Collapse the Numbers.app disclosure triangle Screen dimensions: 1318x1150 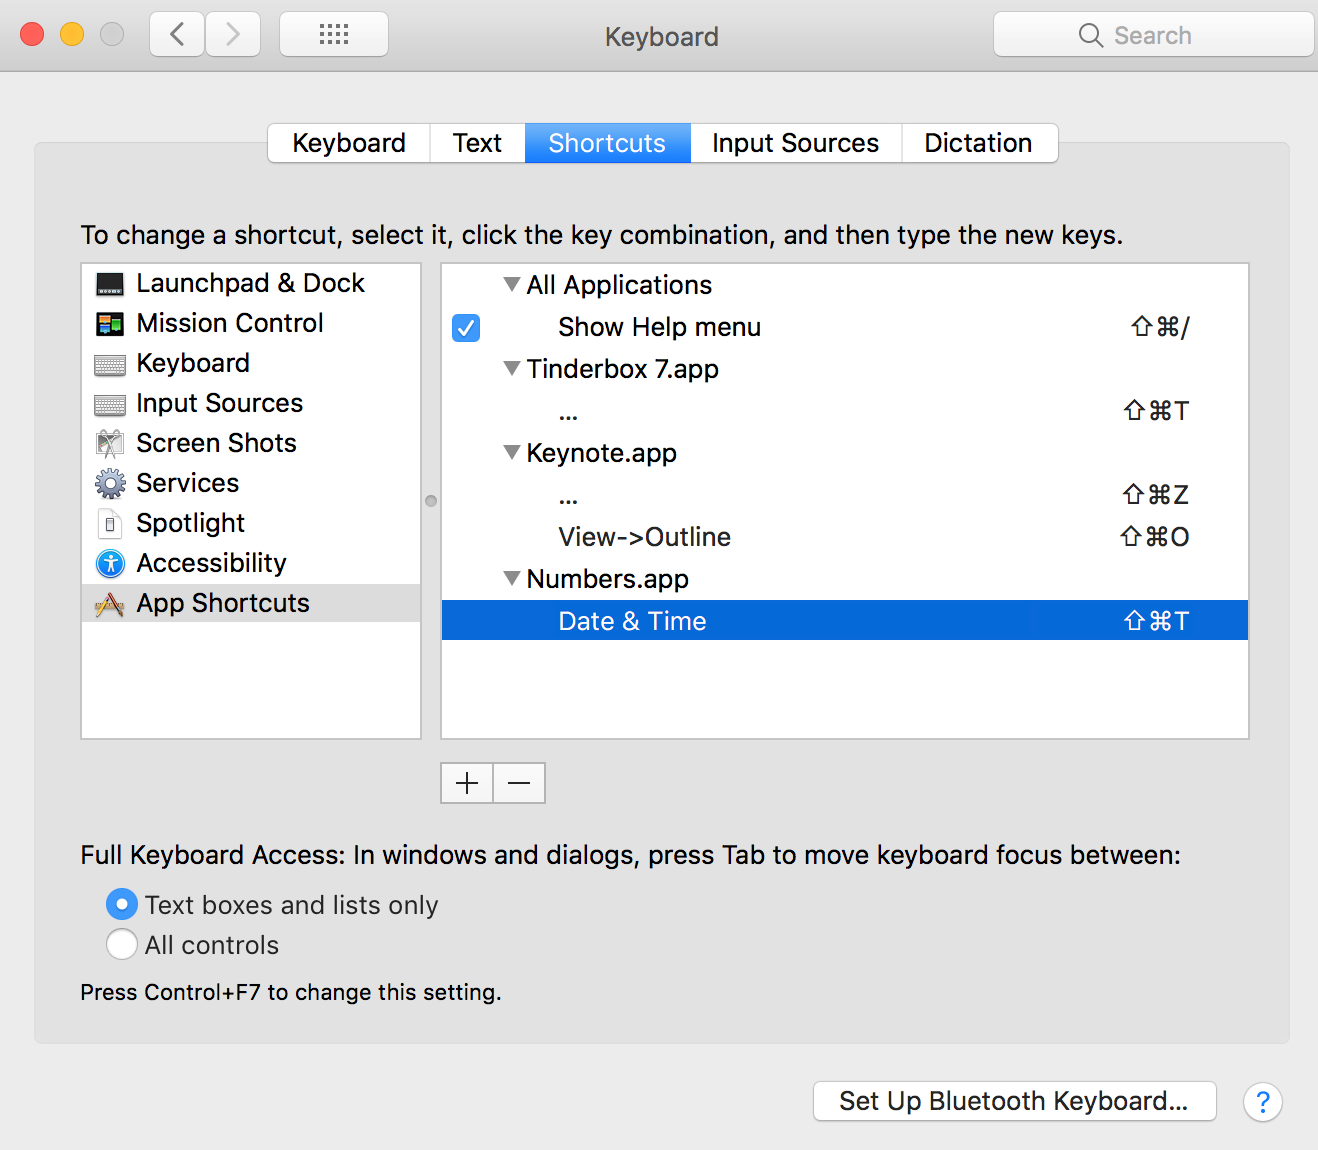pyautogui.click(x=511, y=578)
